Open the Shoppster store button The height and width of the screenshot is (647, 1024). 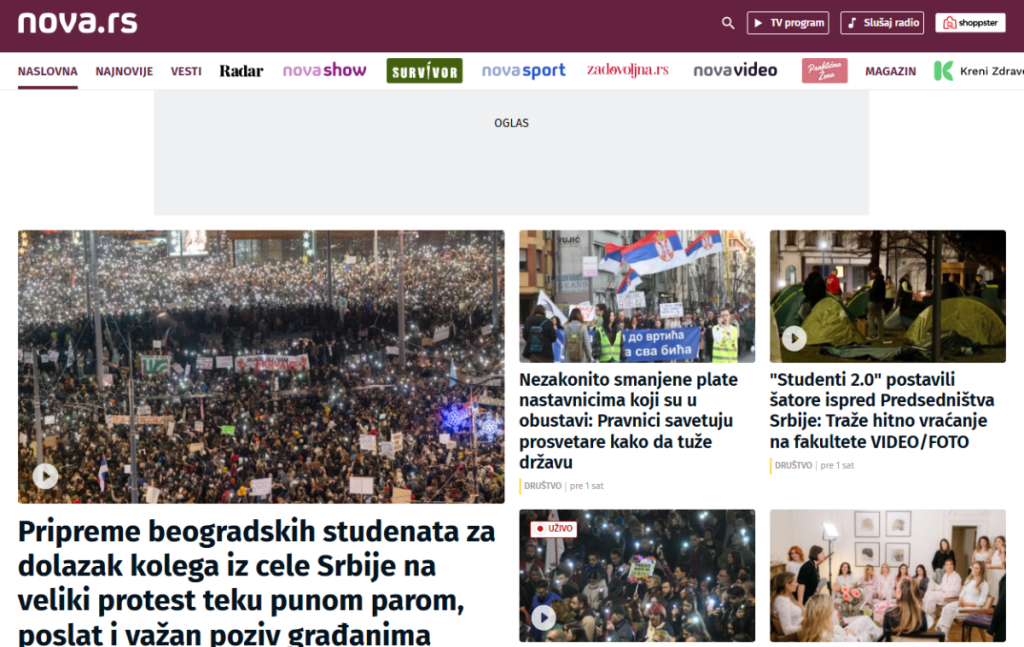pyautogui.click(x=970, y=23)
